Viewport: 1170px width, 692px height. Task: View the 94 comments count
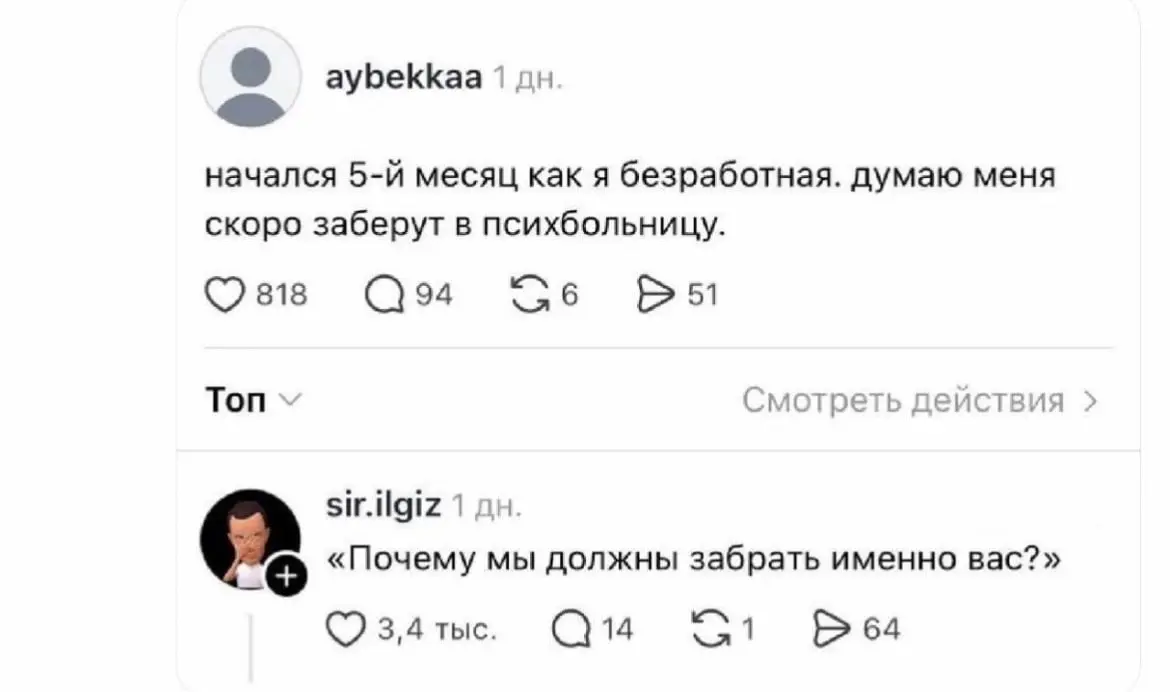coord(432,293)
